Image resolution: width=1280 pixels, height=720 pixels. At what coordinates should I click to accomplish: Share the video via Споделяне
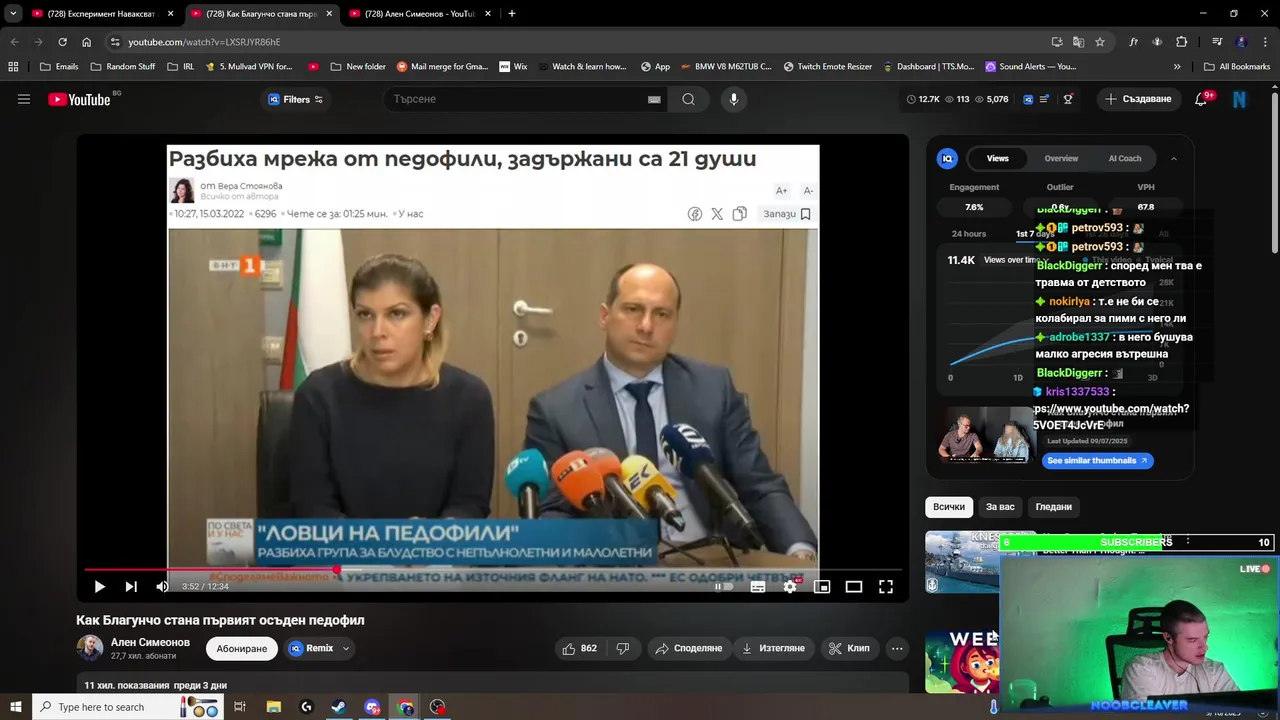pos(688,648)
